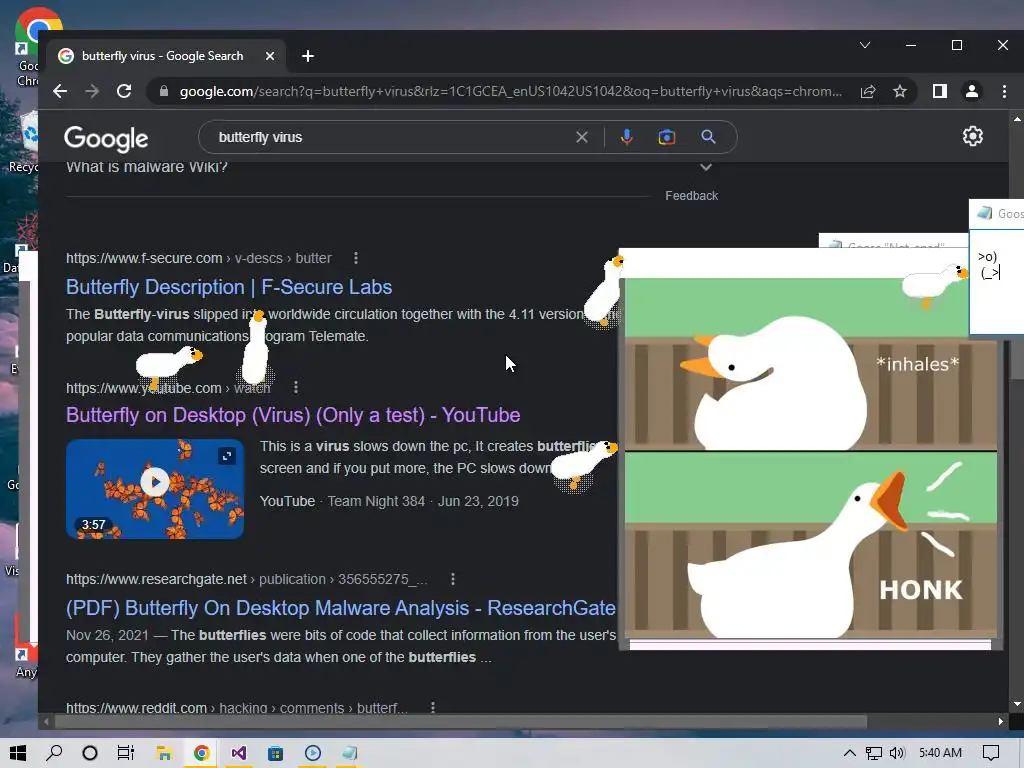
Task: Play the butterfly video thumbnail
Action: click(x=155, y=482)
